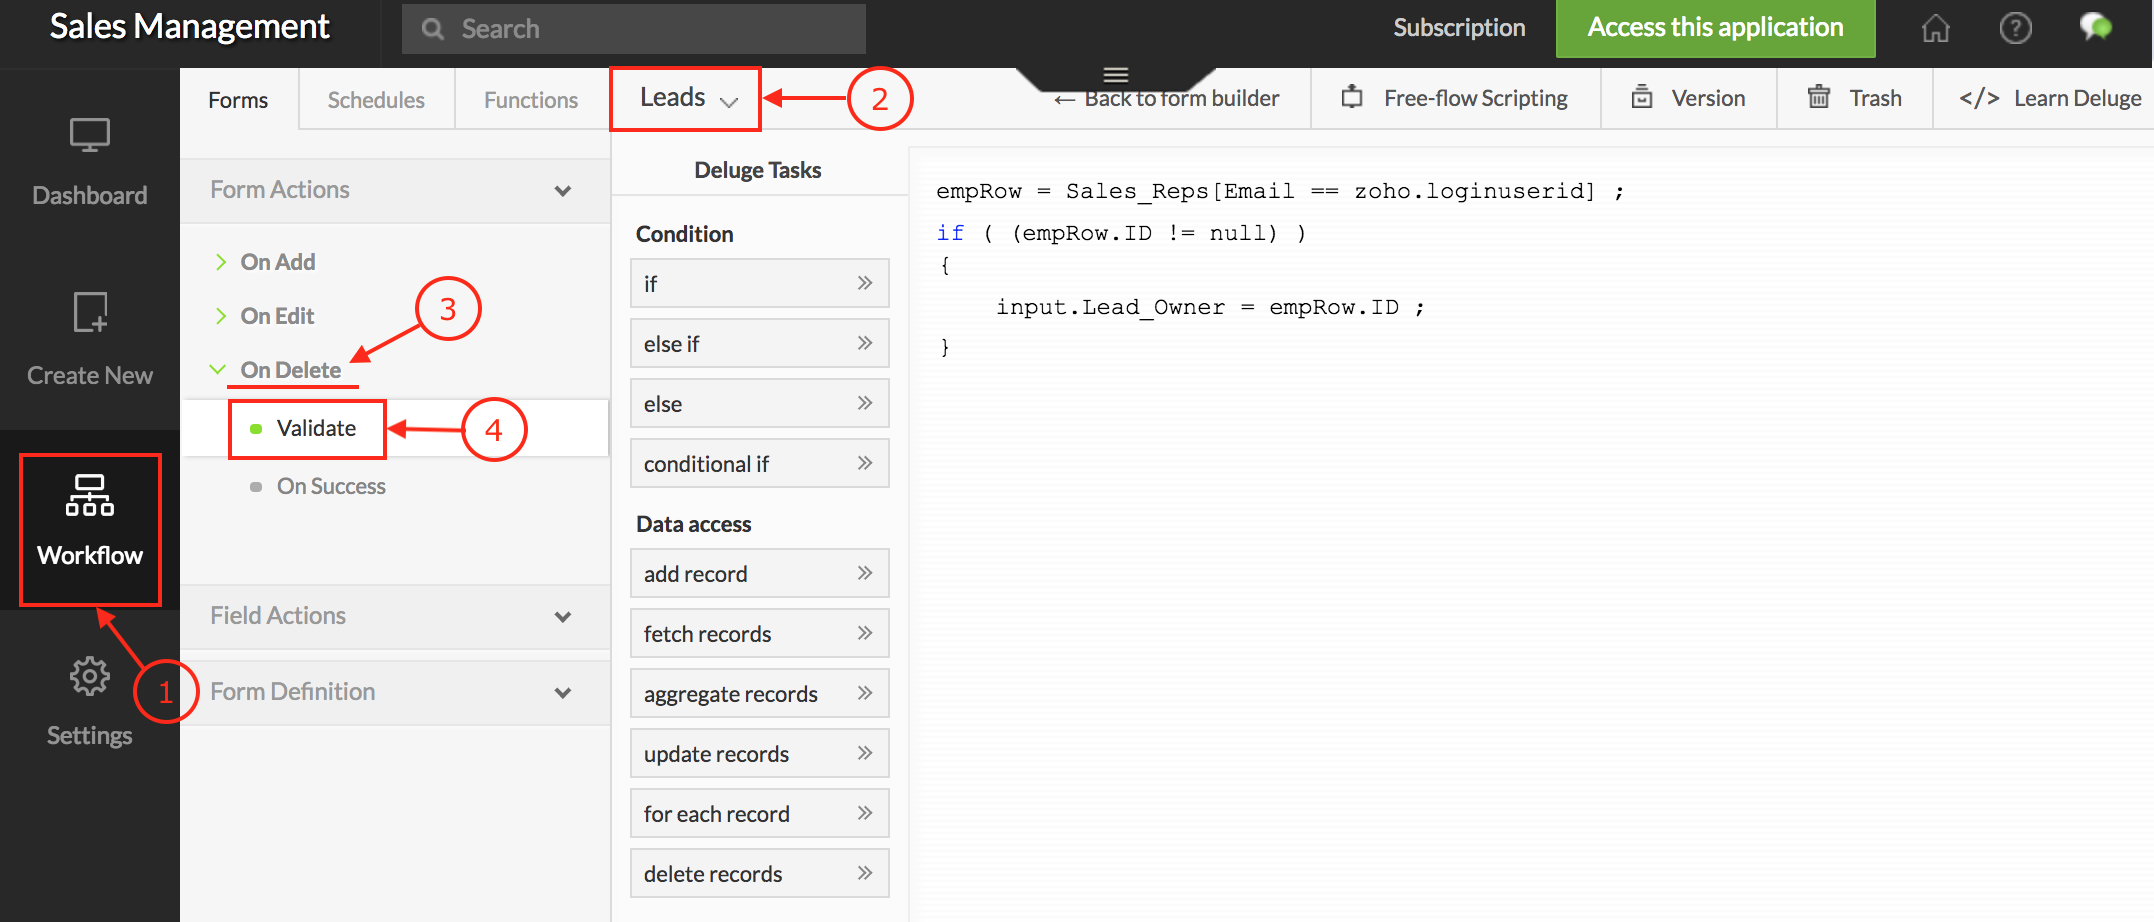Select the On Success action
This screenshot has width=2154, height=922.
click(x=331, y=486)
